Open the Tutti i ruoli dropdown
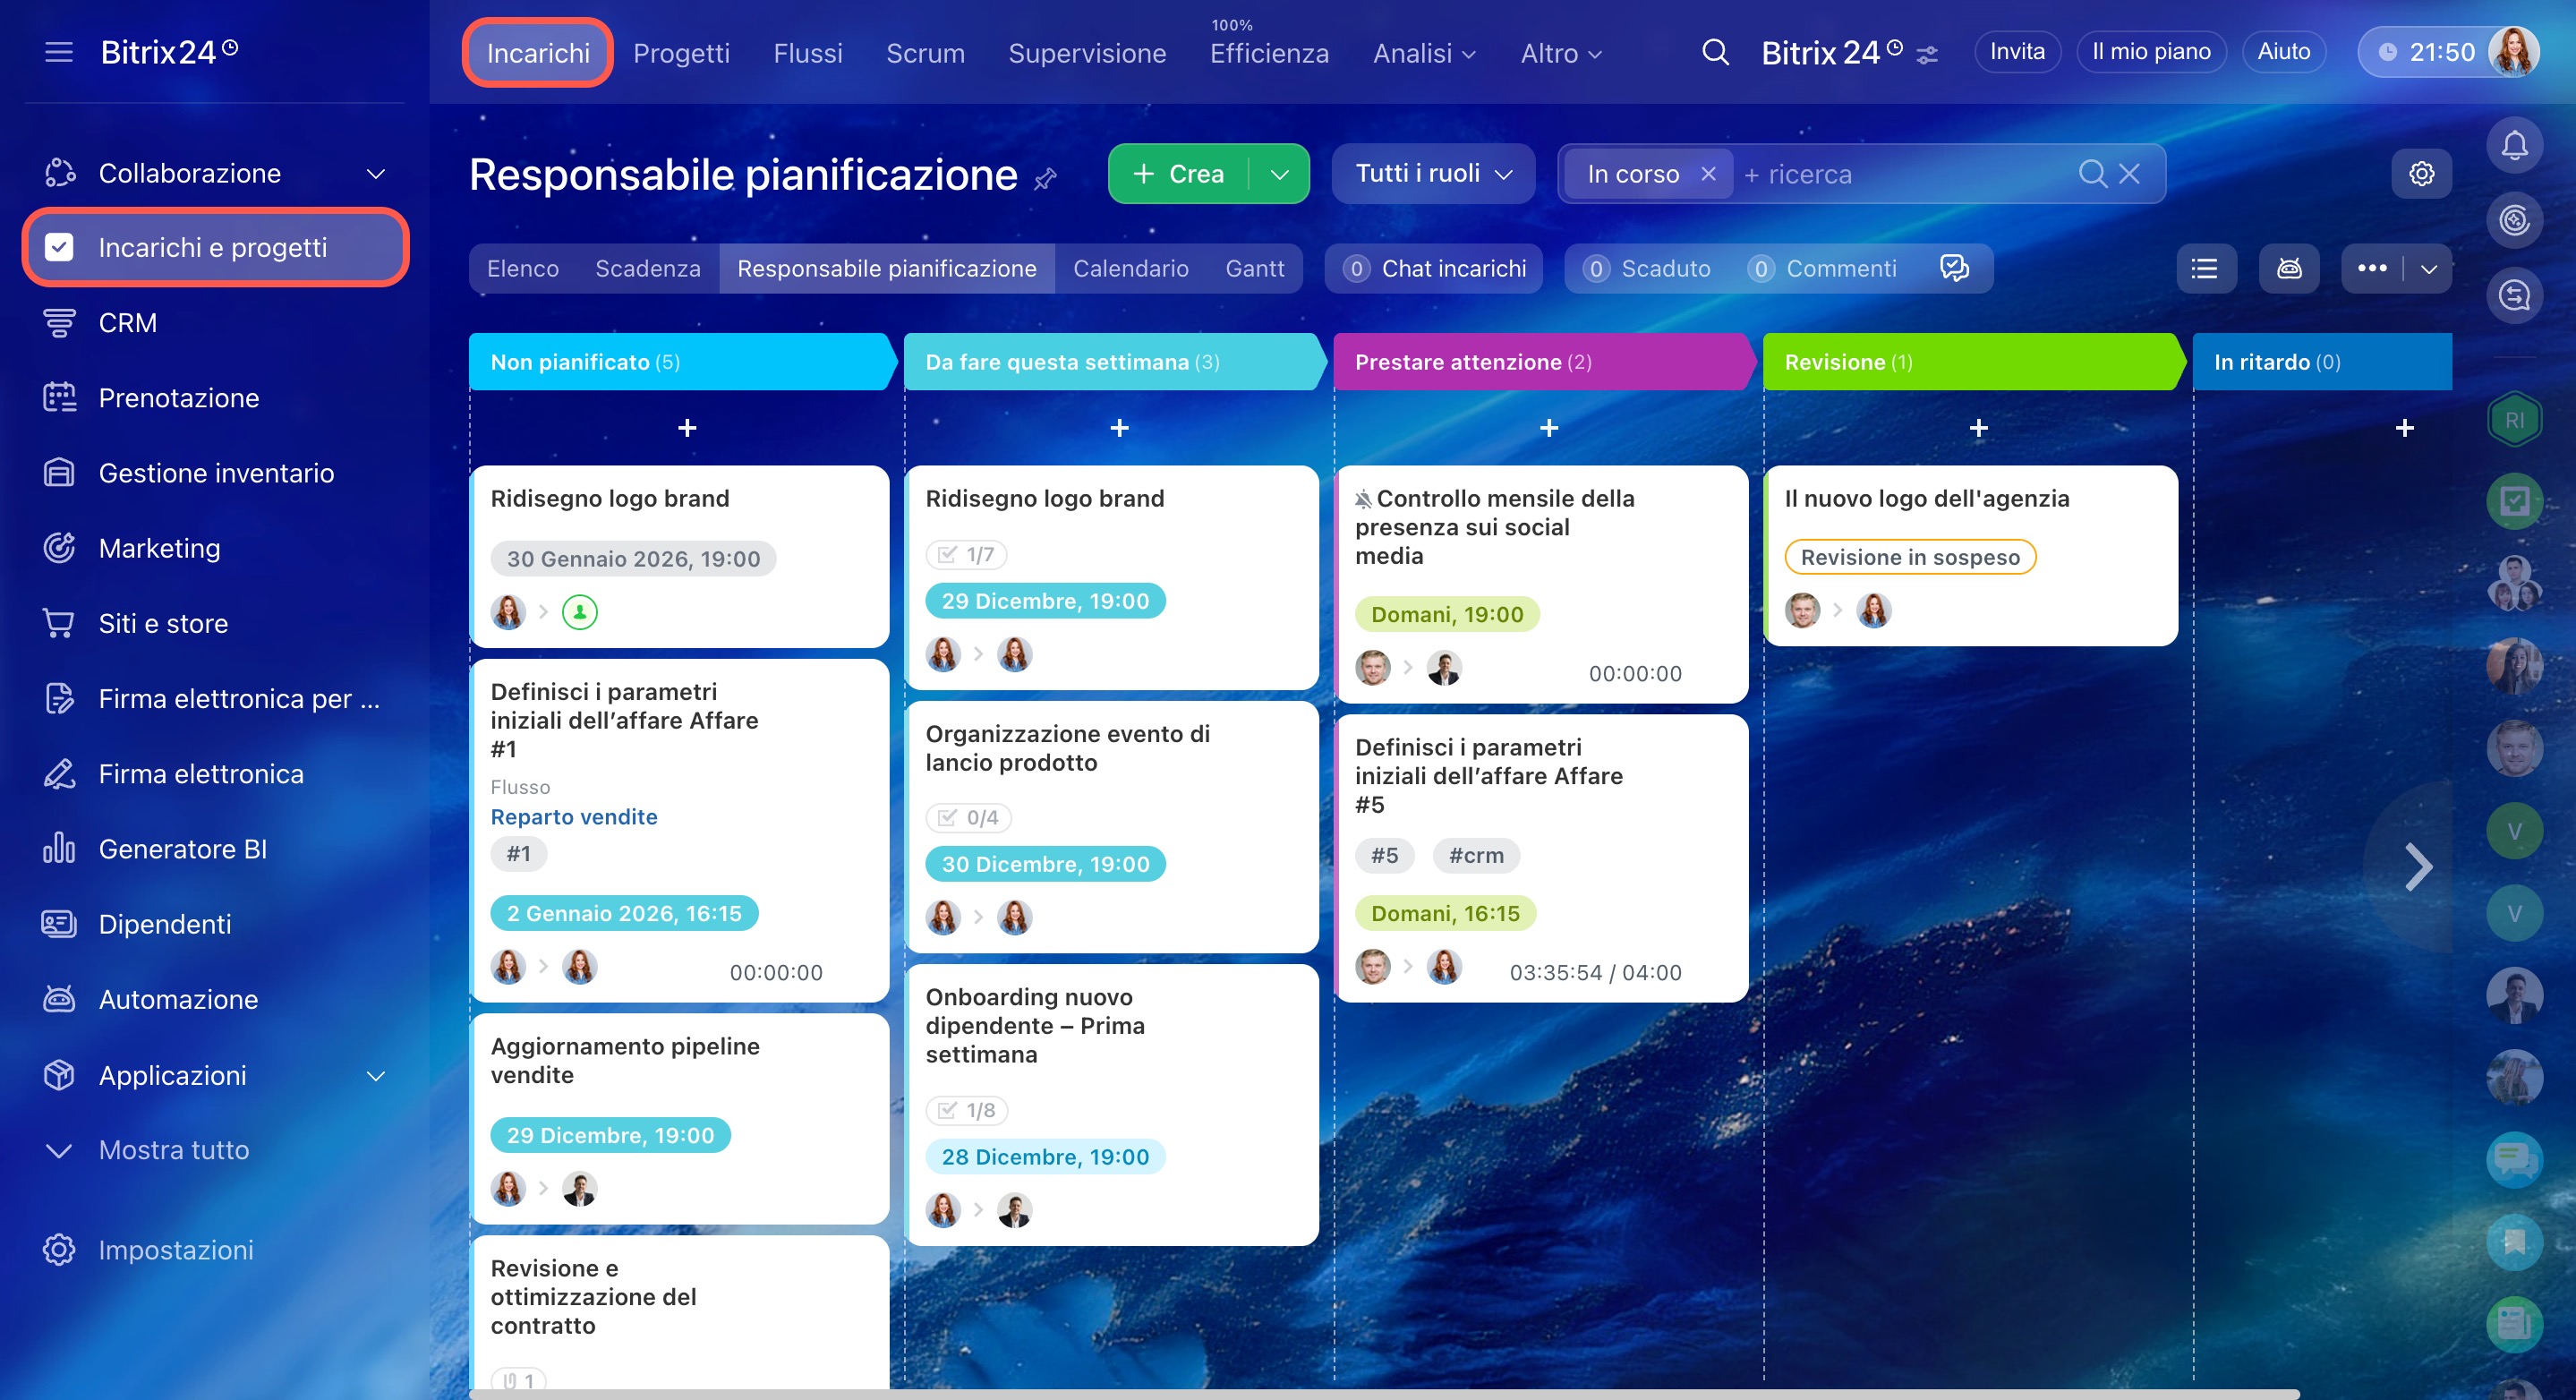This screenshot has height=1400, width=2576. (1432, 174)
